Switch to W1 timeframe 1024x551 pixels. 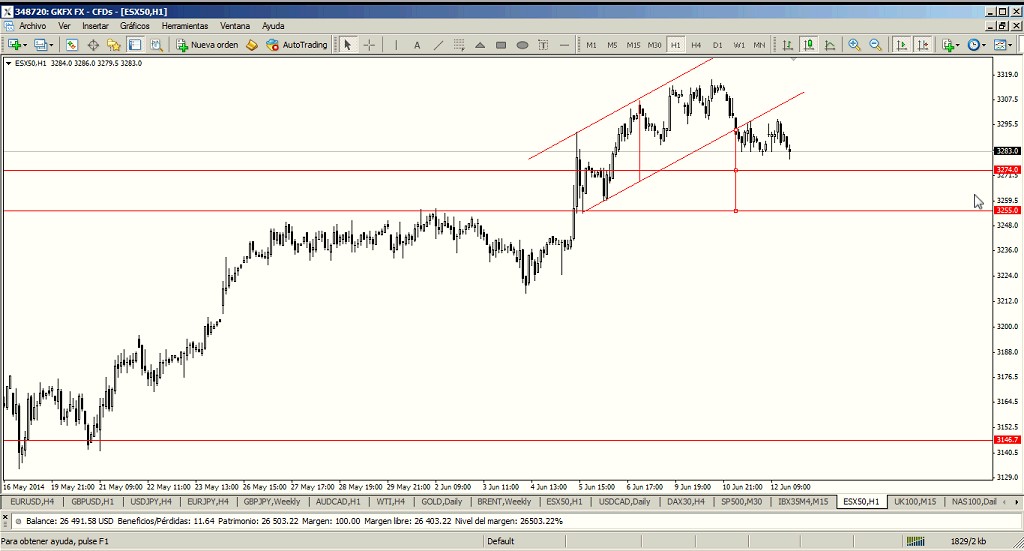pyautogui.click(x=739, y=44)
